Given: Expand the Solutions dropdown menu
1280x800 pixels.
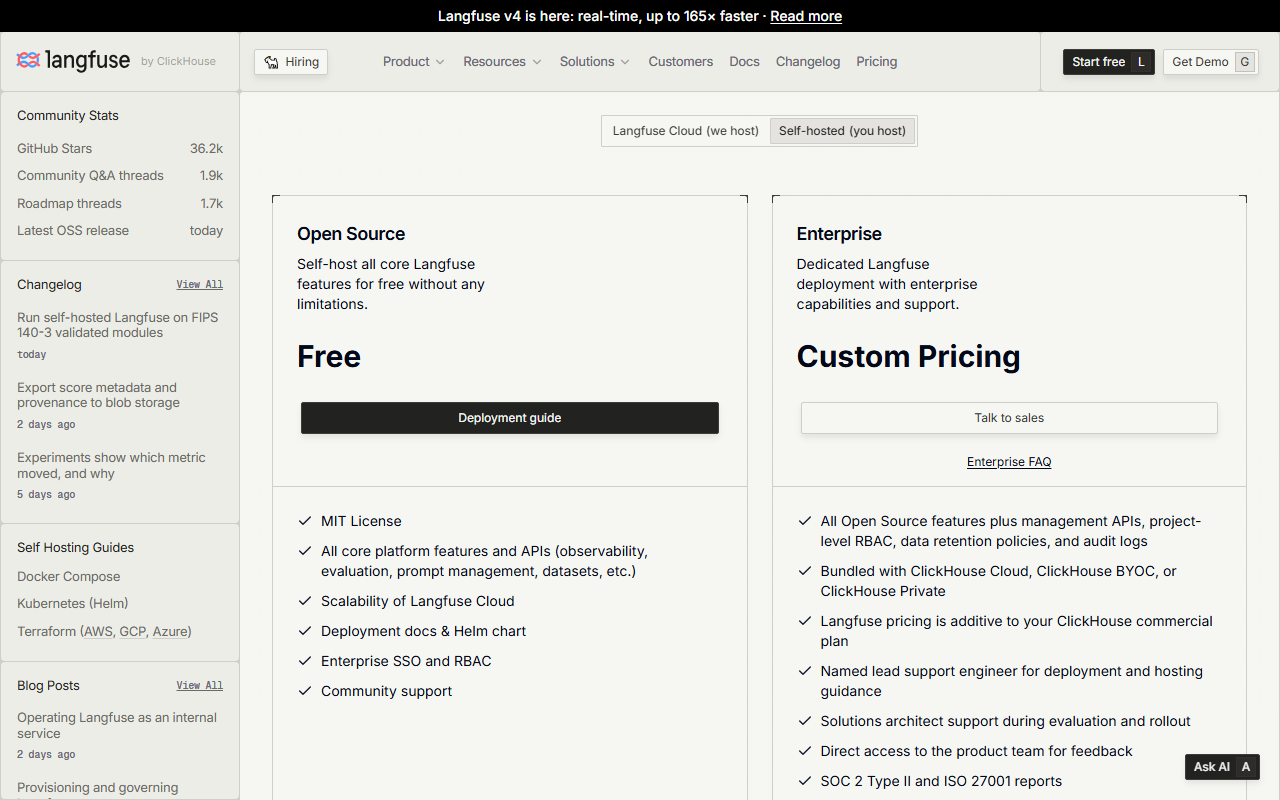Looking at the screenshot, I should click(x=595, y=62).
